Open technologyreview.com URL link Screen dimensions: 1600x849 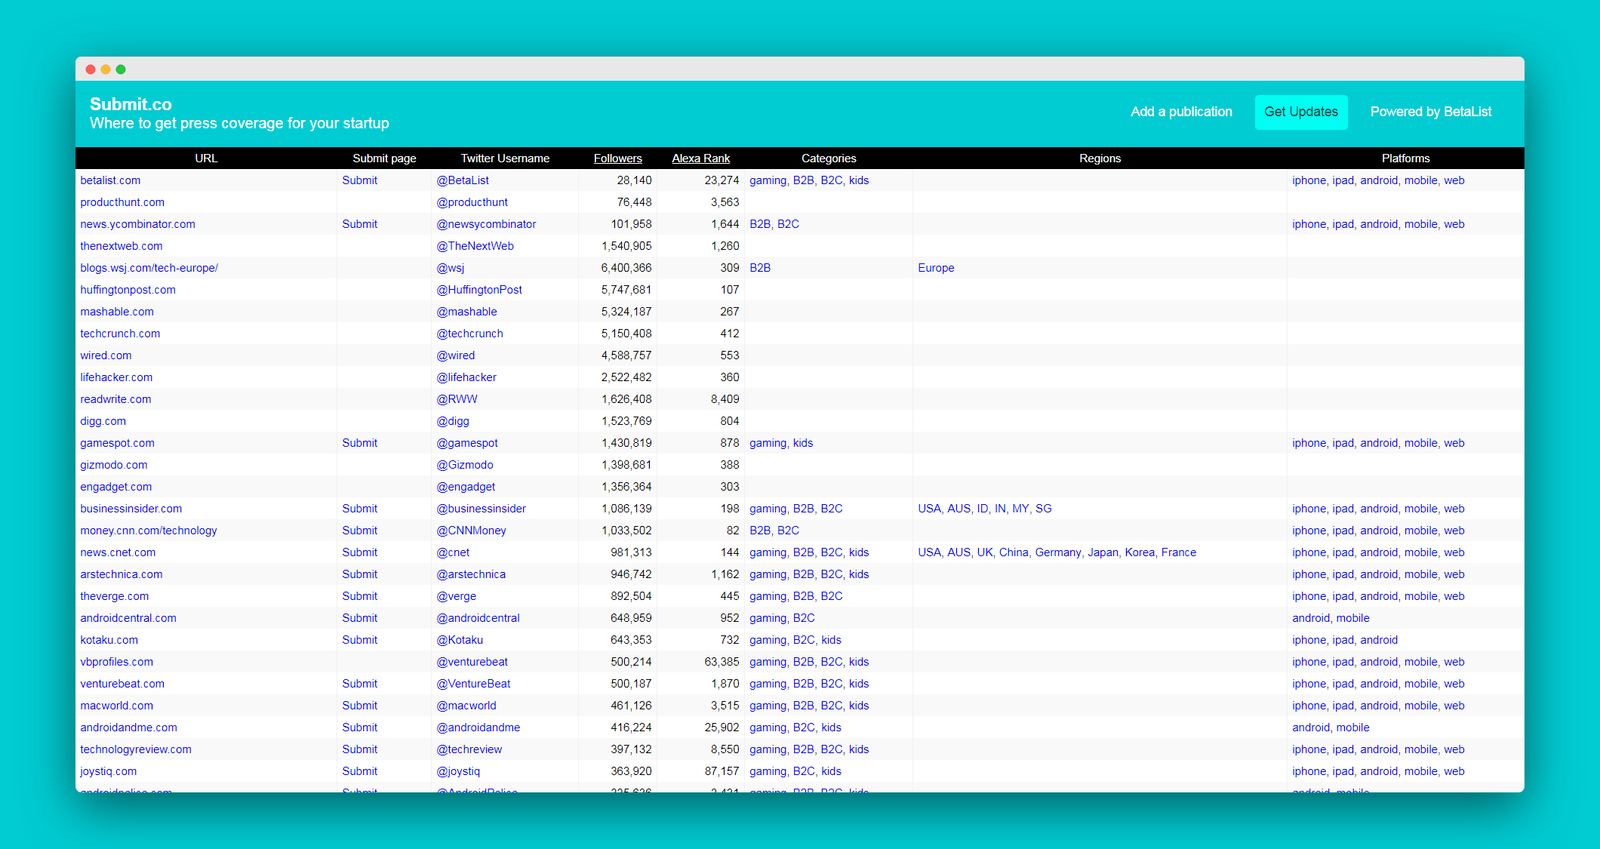click(x=136, y=750)
